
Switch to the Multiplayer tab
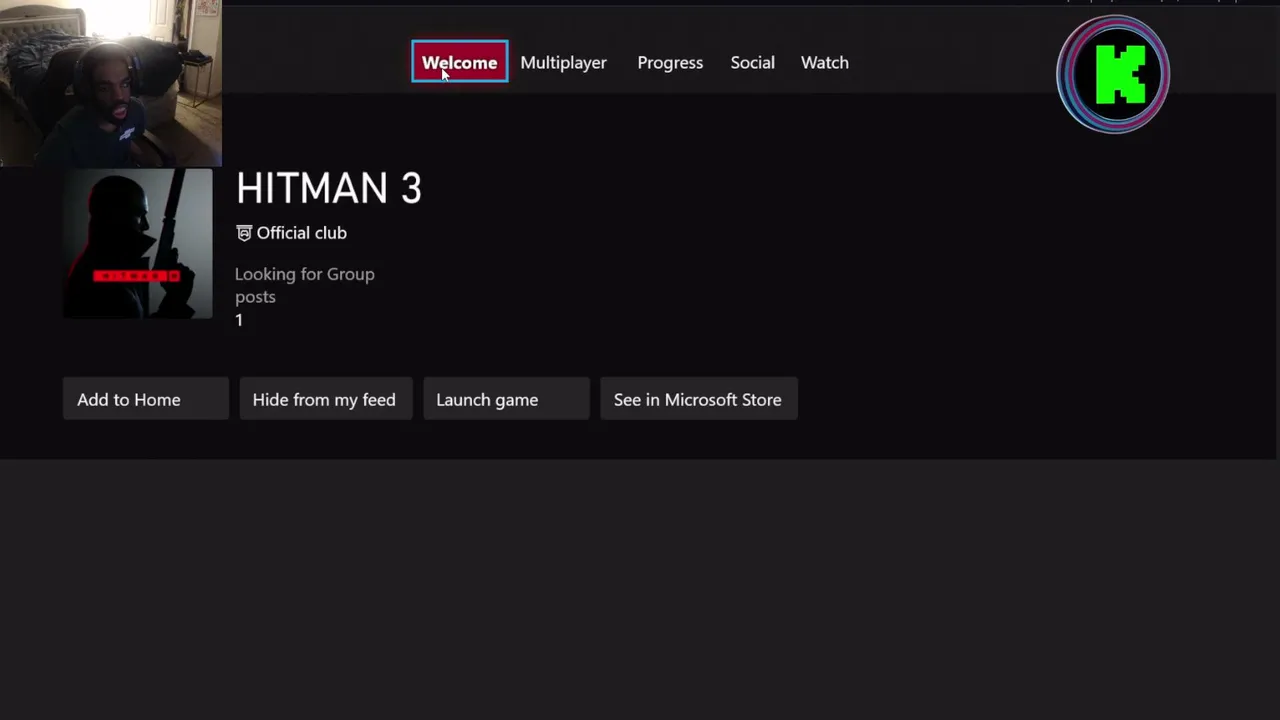pos(563,62)
